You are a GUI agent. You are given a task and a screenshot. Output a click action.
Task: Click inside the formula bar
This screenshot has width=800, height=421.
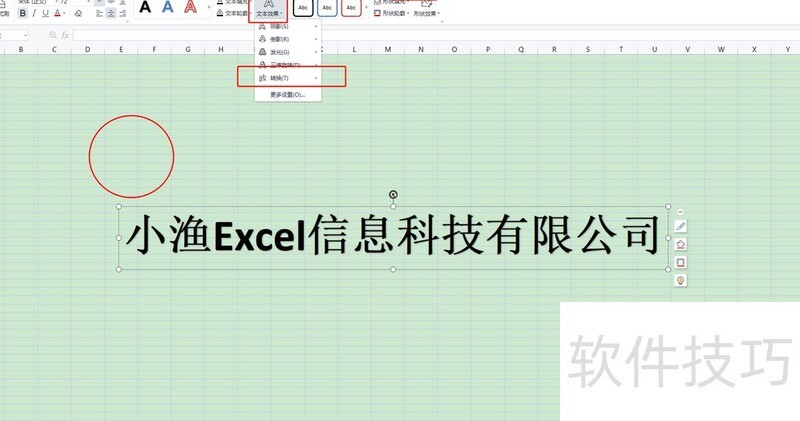point(436,35)
